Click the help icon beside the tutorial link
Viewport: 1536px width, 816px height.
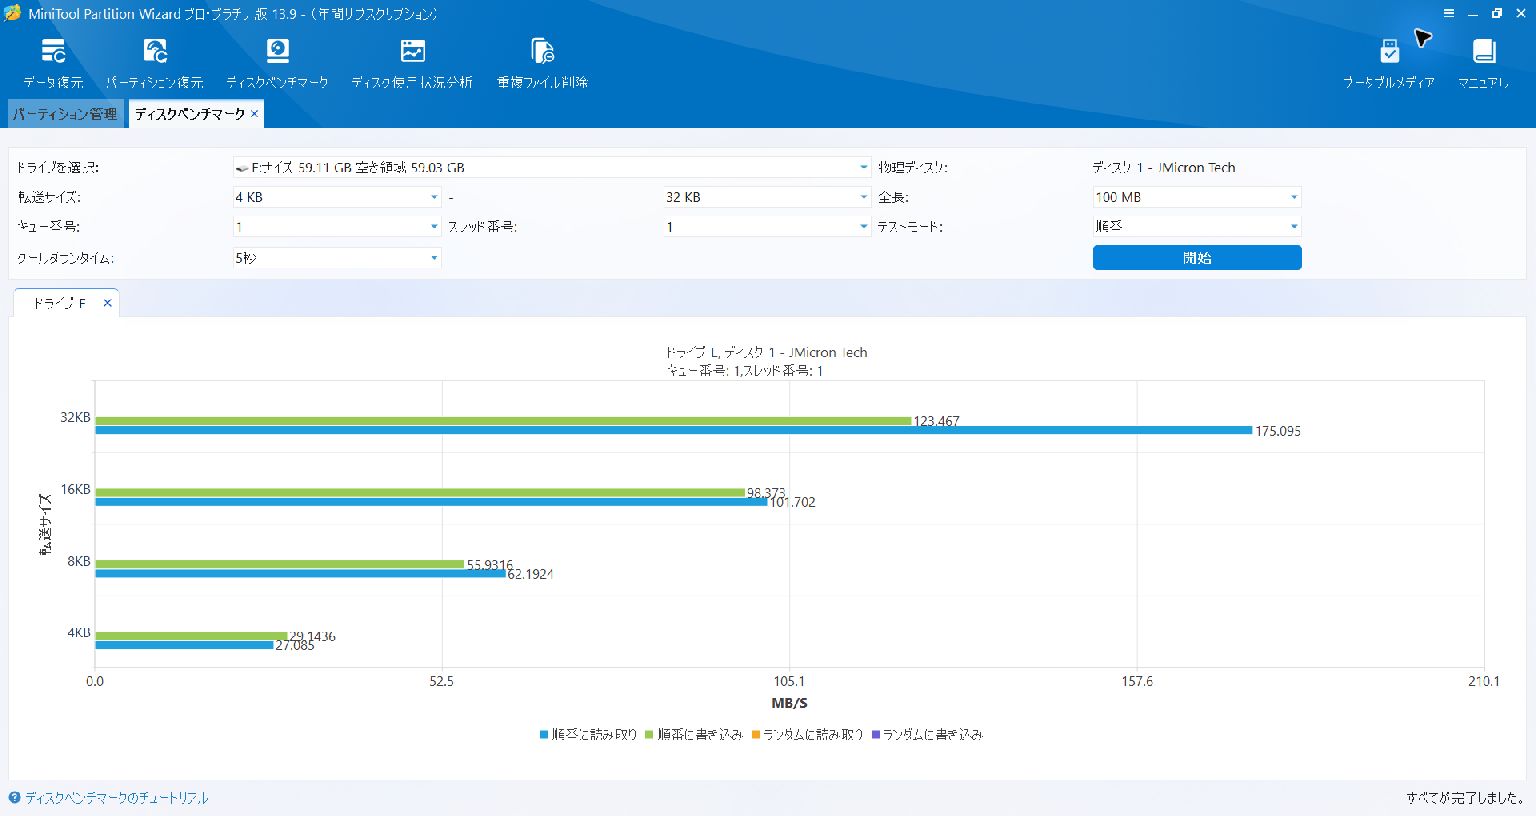(14, 798)
